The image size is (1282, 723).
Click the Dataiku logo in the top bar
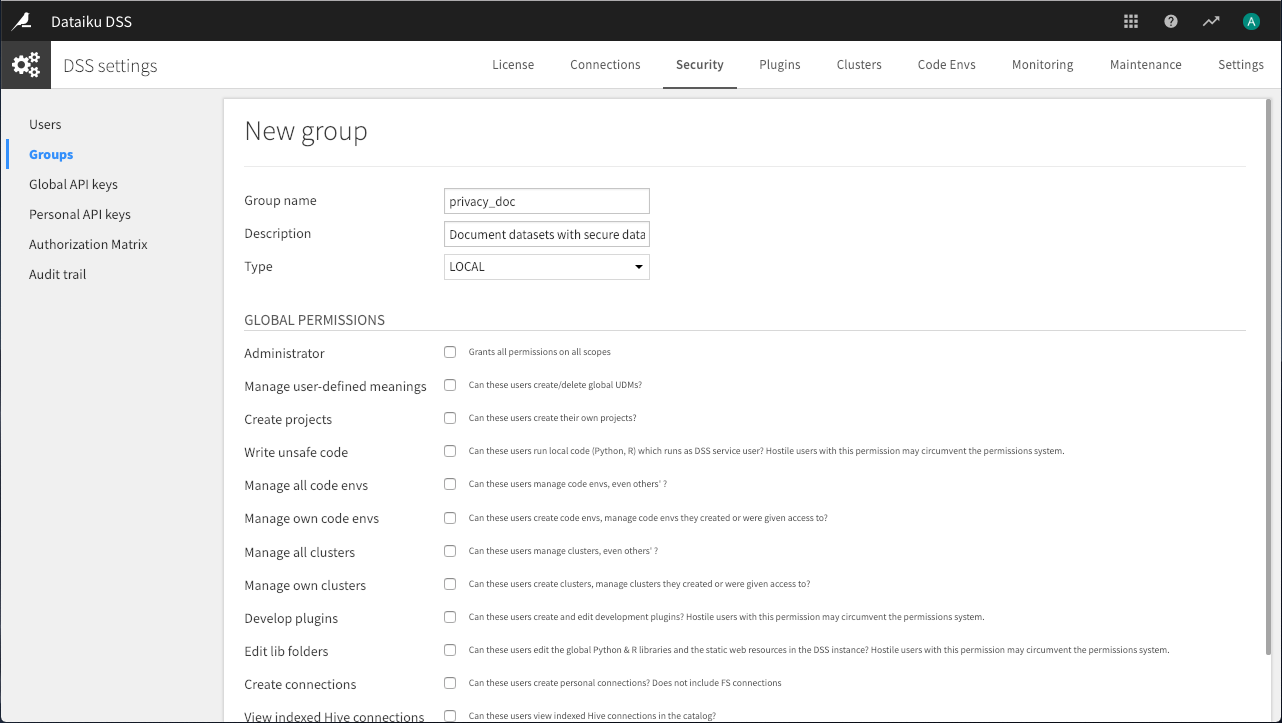tap(22, 20)
